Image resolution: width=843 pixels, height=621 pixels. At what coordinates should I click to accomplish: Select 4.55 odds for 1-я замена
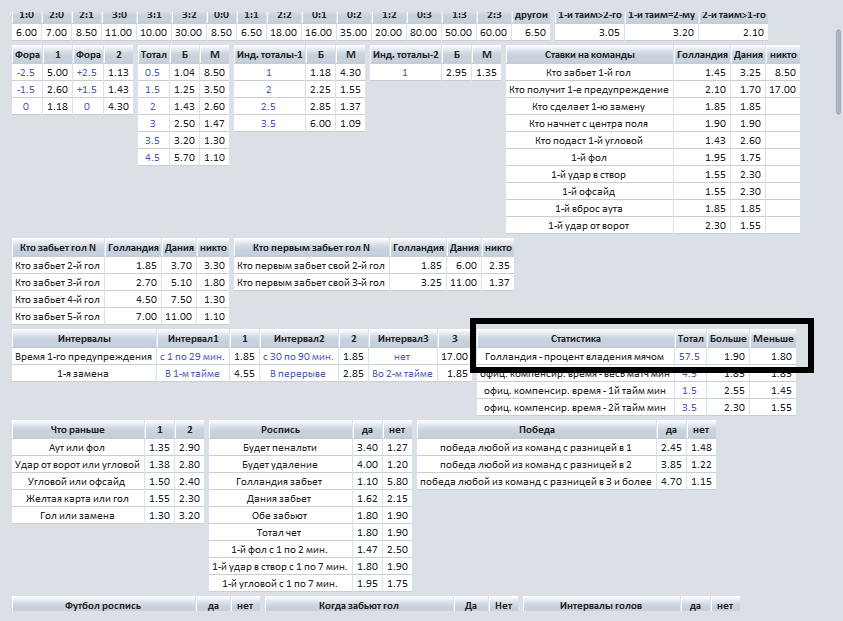pos(244,374)
